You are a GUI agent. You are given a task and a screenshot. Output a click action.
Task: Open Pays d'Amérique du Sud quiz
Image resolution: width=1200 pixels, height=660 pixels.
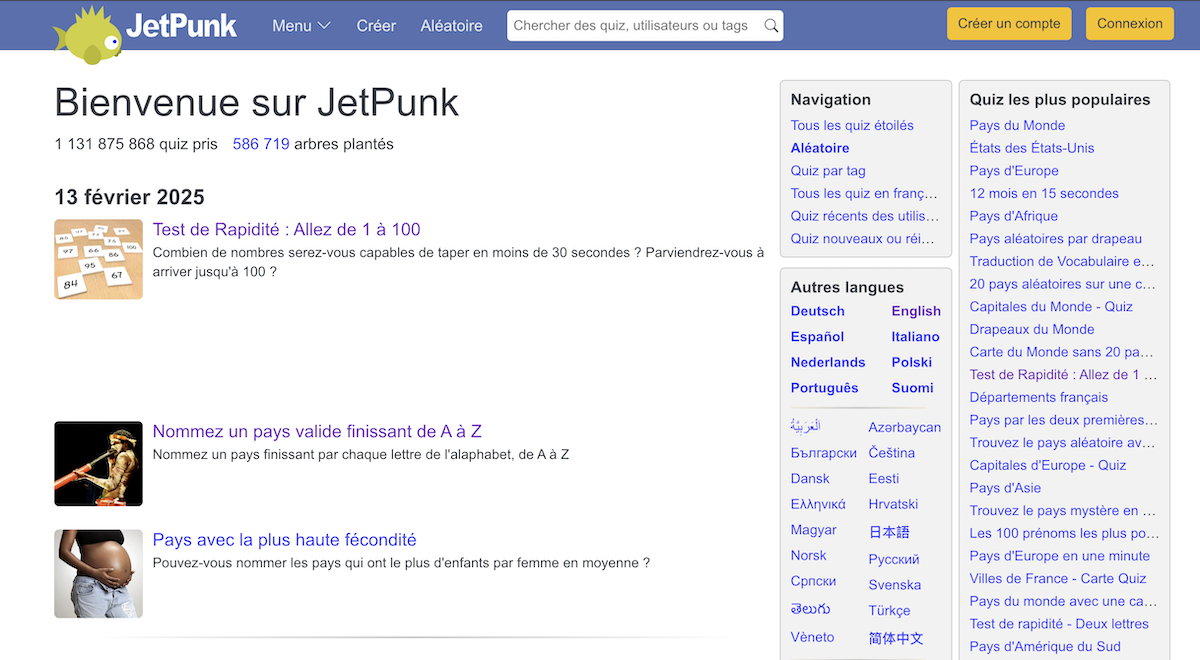click(x=1045, y=646)
